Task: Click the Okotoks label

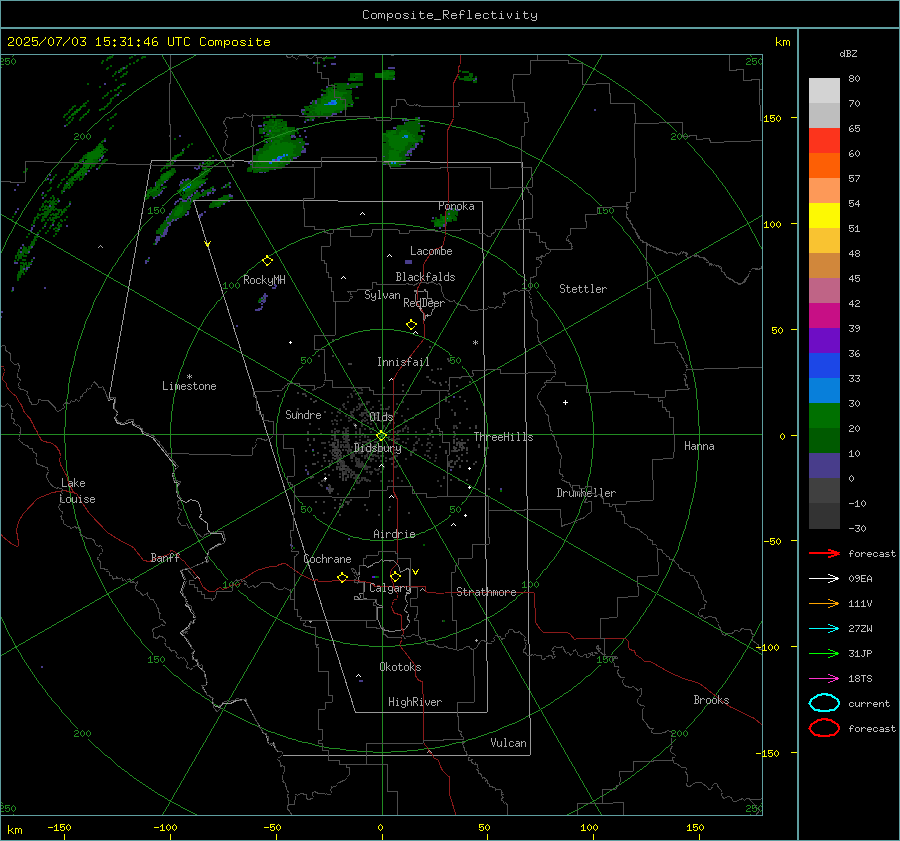Action: [x=400, y=667]
